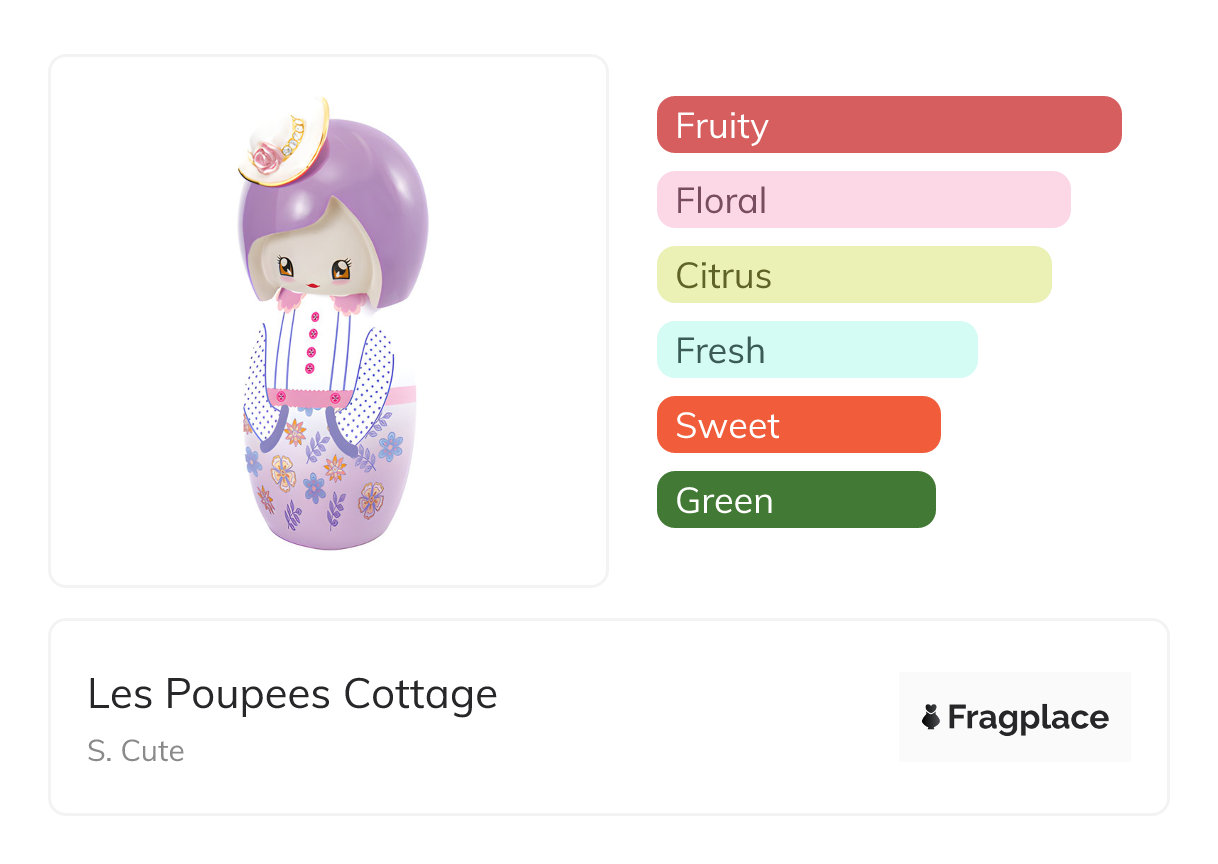1218x864 pixels.
Task: Click the Fragplace wordmark text
Action: click(x=1028, y=718)
